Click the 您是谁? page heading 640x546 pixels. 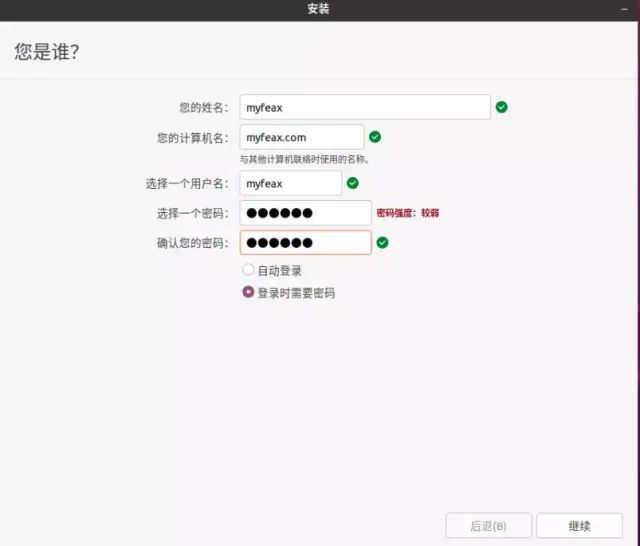[x=47, y=52]
